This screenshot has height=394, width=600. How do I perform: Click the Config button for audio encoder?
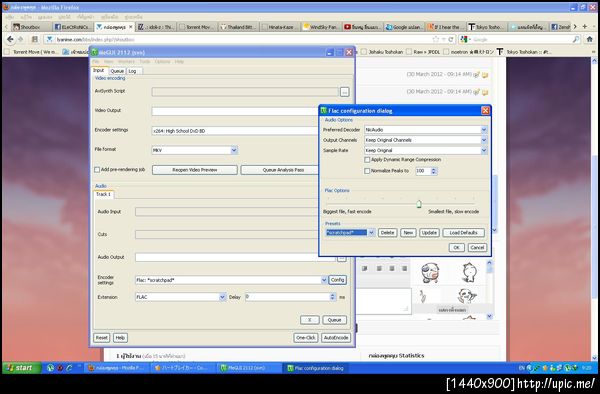click(338, 280)
